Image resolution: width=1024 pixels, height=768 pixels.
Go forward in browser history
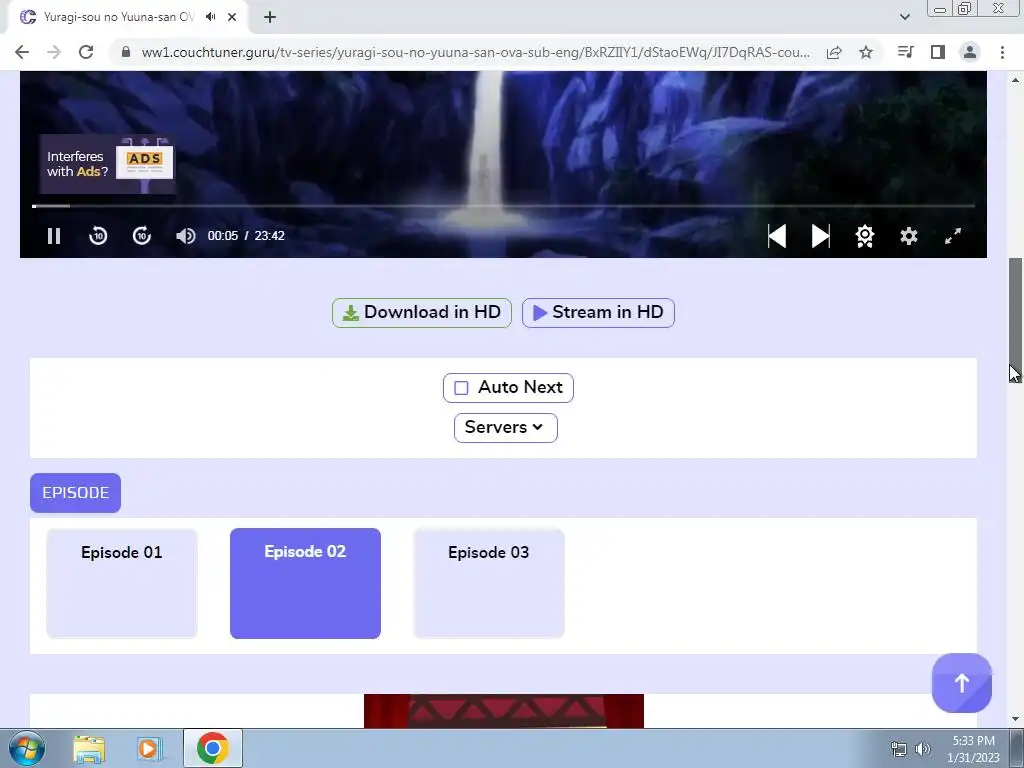pos(54,52)
